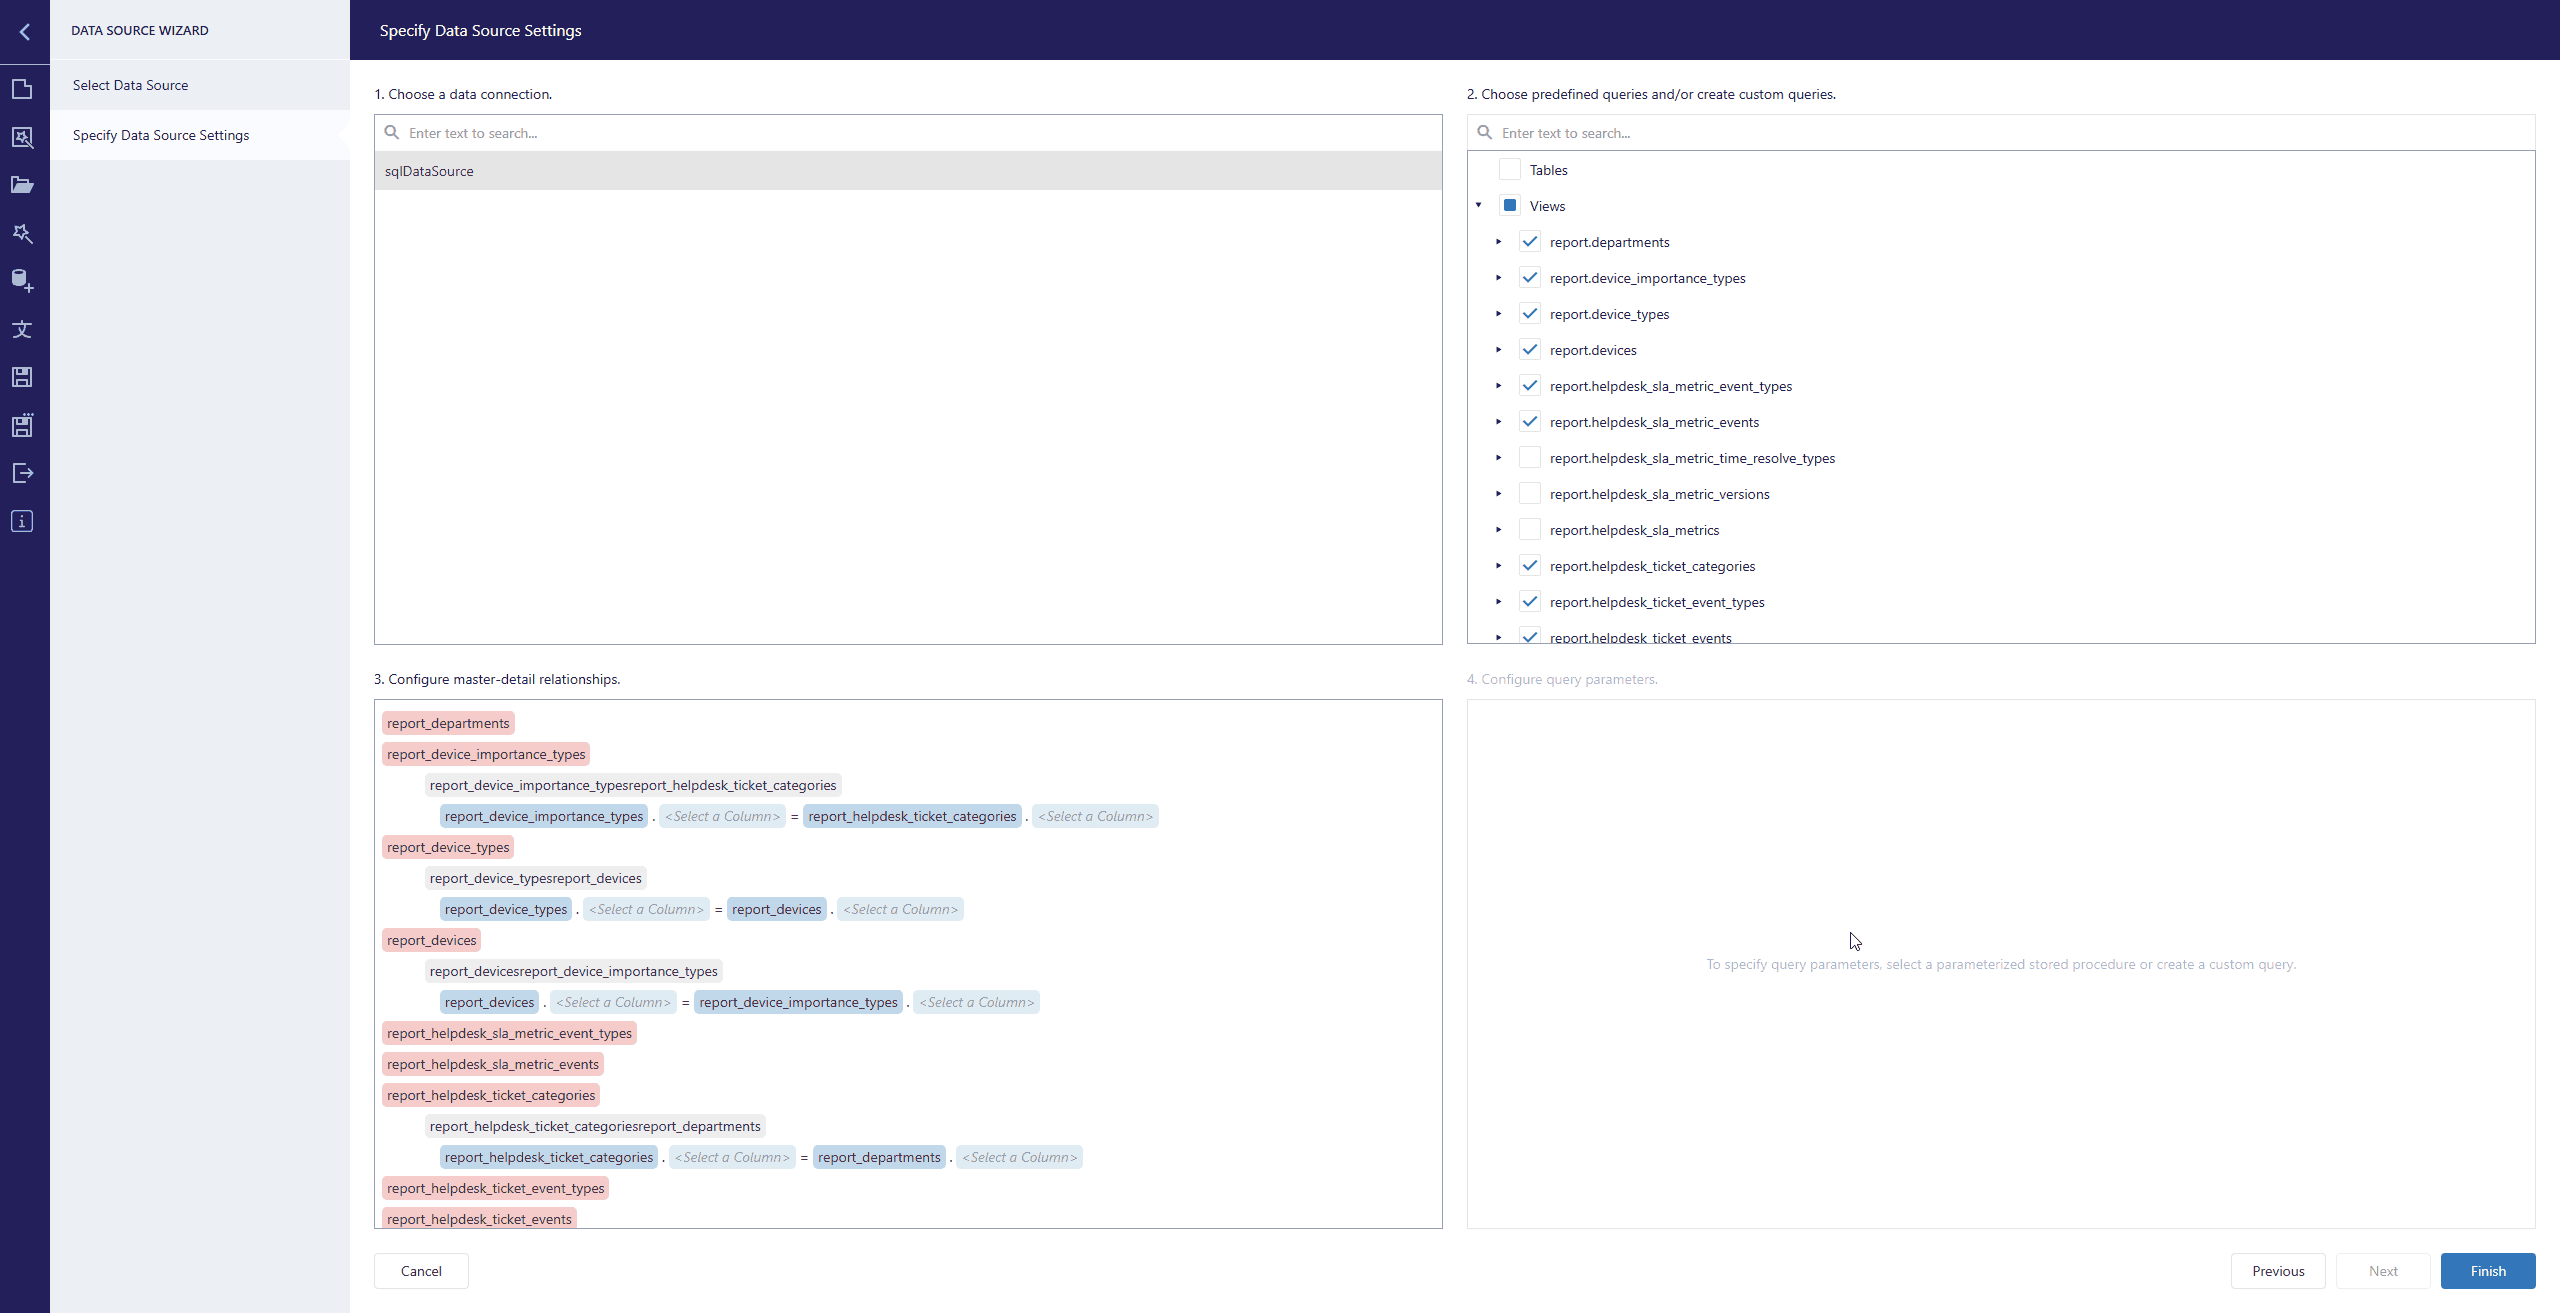Viewport: 2560px width, 1313px height.
Task: Click the Localization icon
Action: [x=22, y=329]
